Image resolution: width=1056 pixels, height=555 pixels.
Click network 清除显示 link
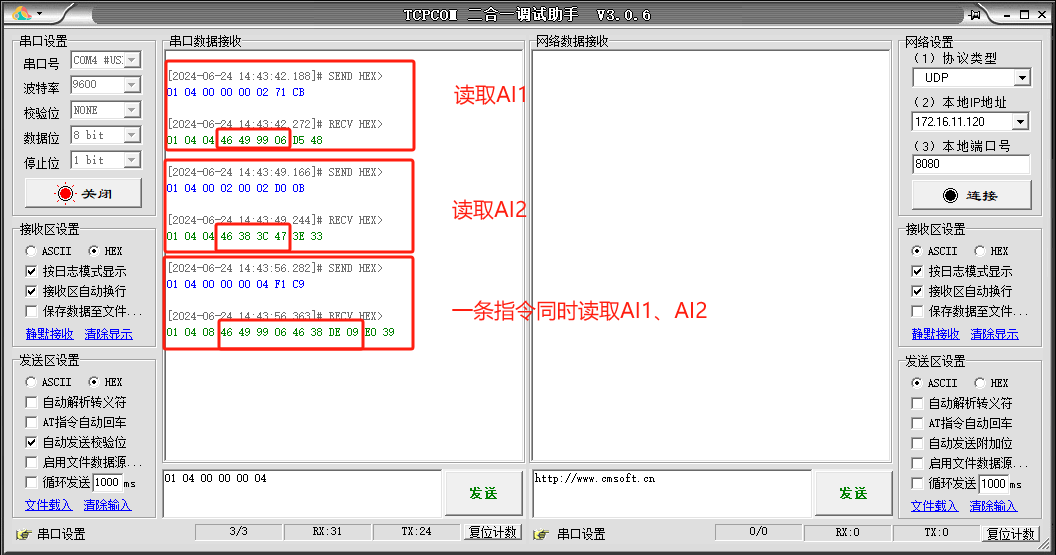(995, 334)
